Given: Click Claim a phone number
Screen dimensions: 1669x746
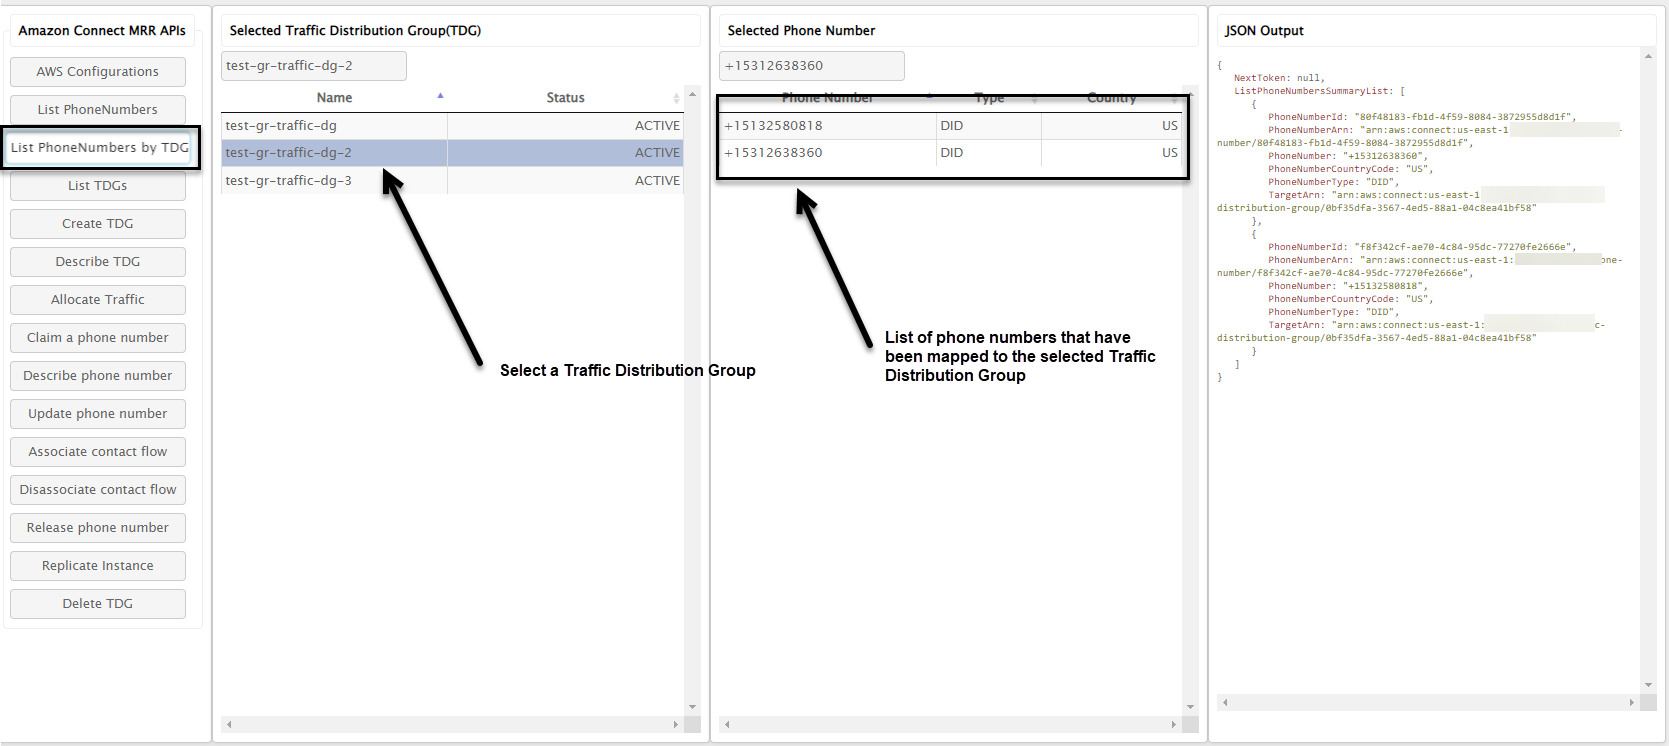Looking at the screenshot, I should [x=98, y=338].
